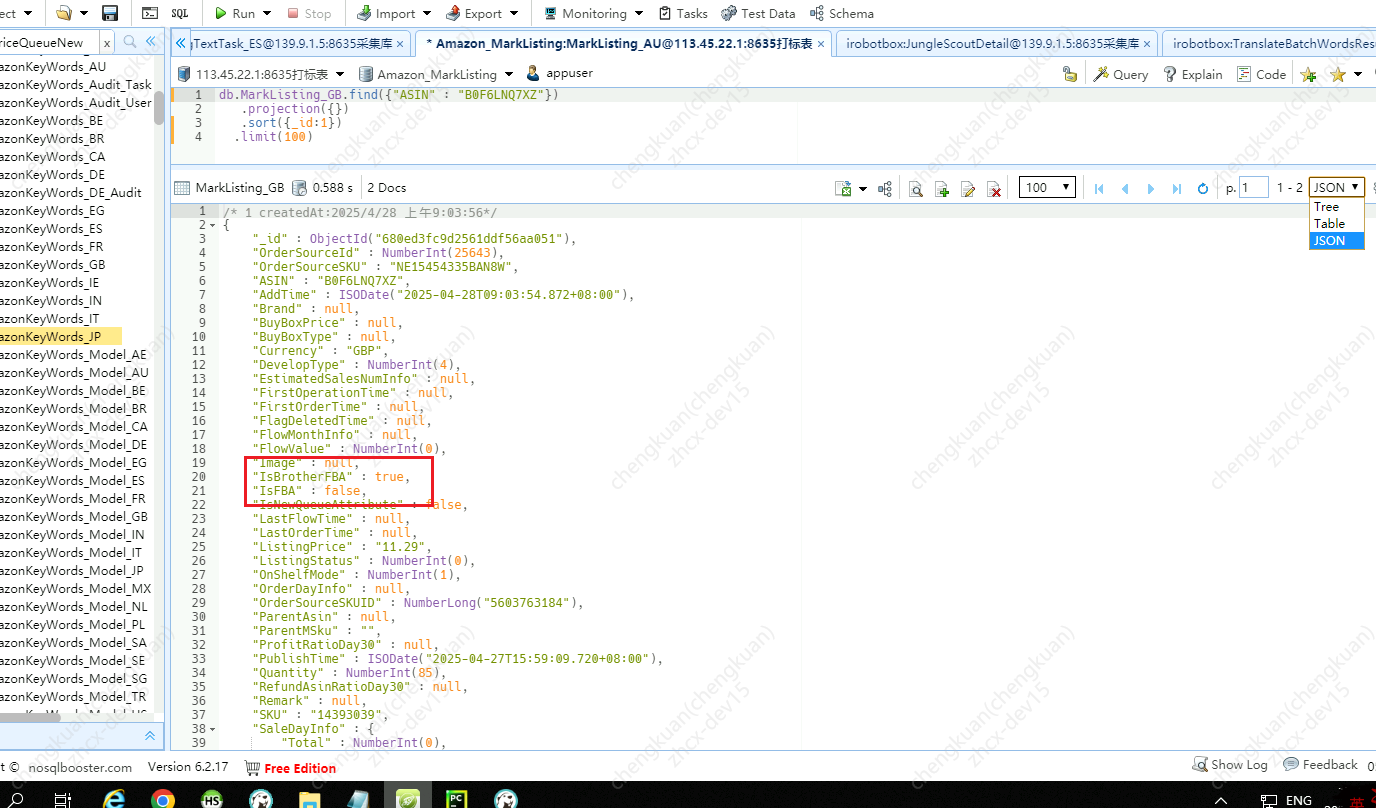1376x808 pixels.
Task: Add the query to favorites with the star-plus icon
Action: click(1308, 74)
